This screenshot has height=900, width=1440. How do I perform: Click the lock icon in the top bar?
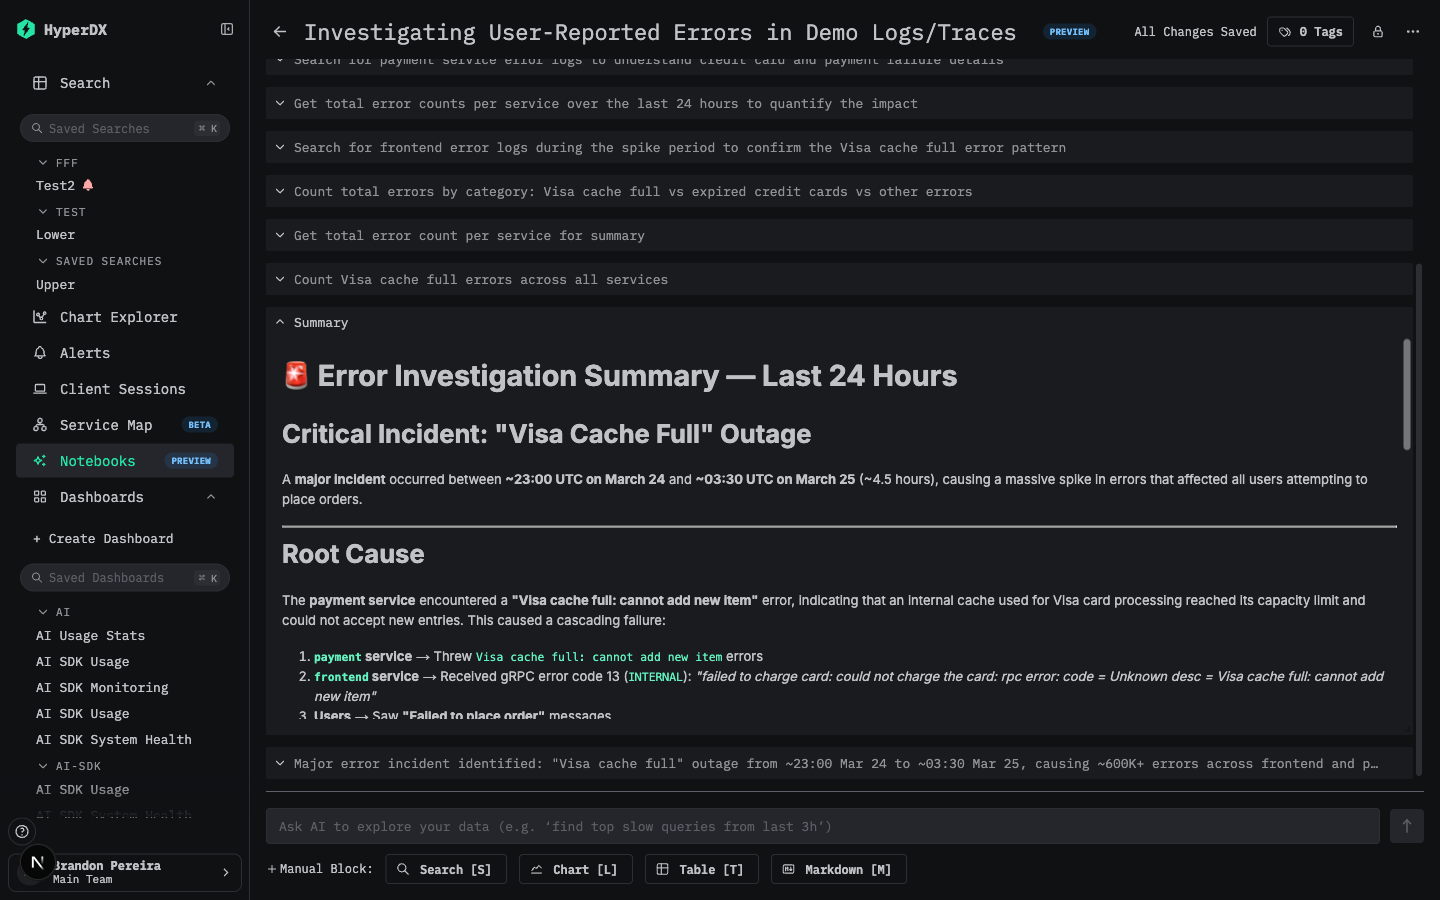click(1377, 32)
